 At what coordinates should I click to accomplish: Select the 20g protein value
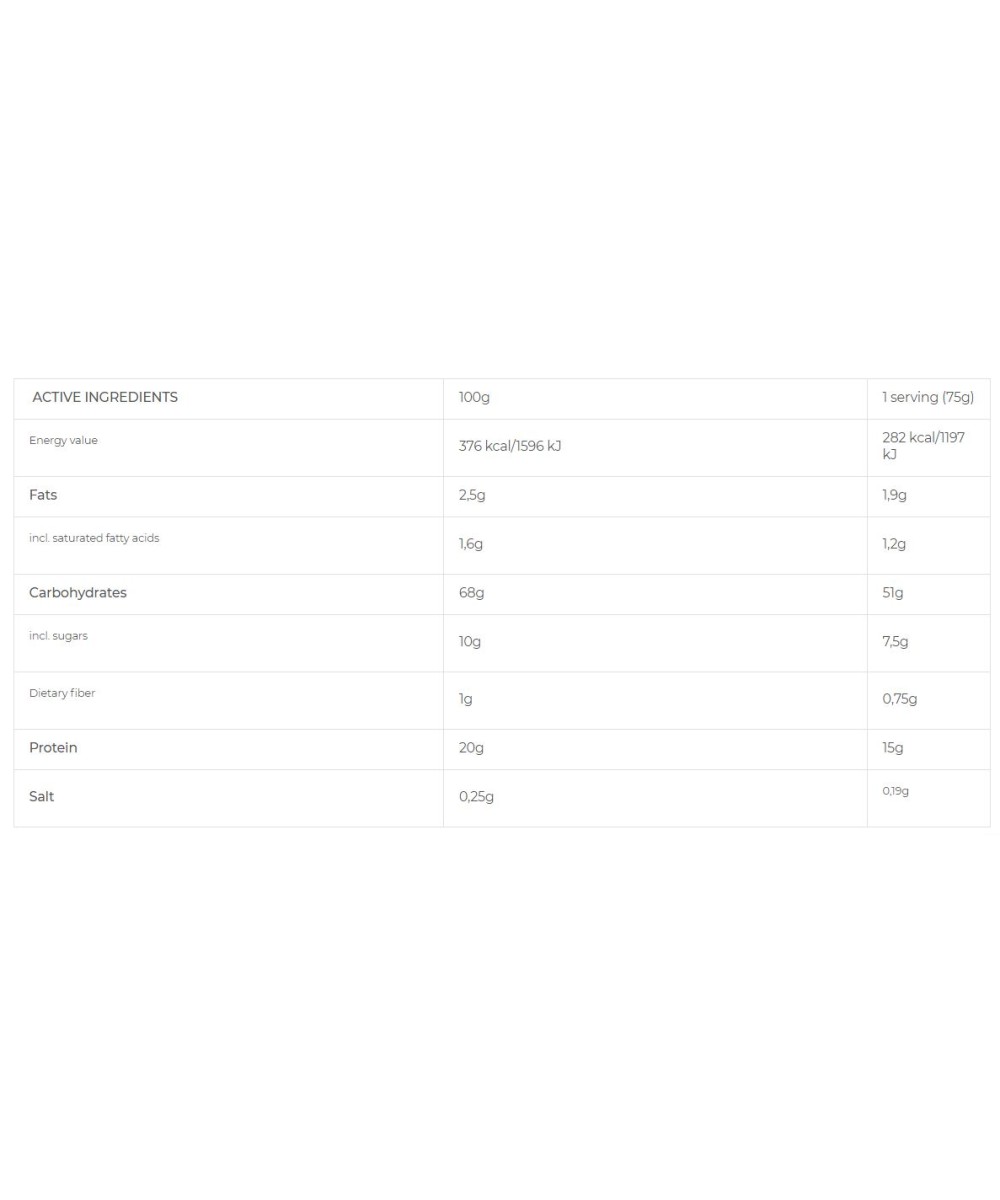pyautogui.click(x=471, y=748)
